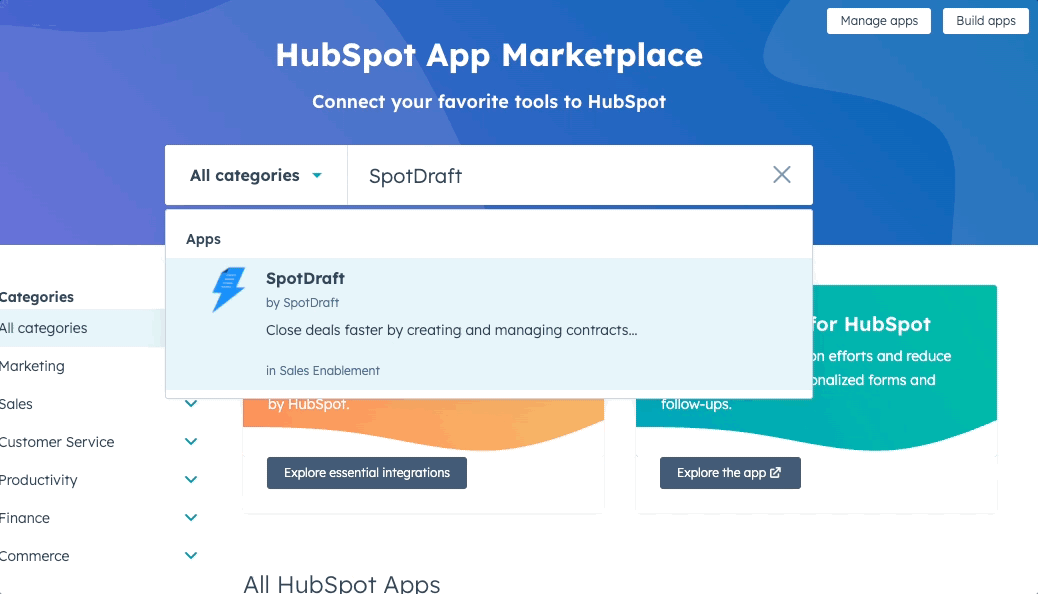Click the Manage apps button

[x=879, y=21]
